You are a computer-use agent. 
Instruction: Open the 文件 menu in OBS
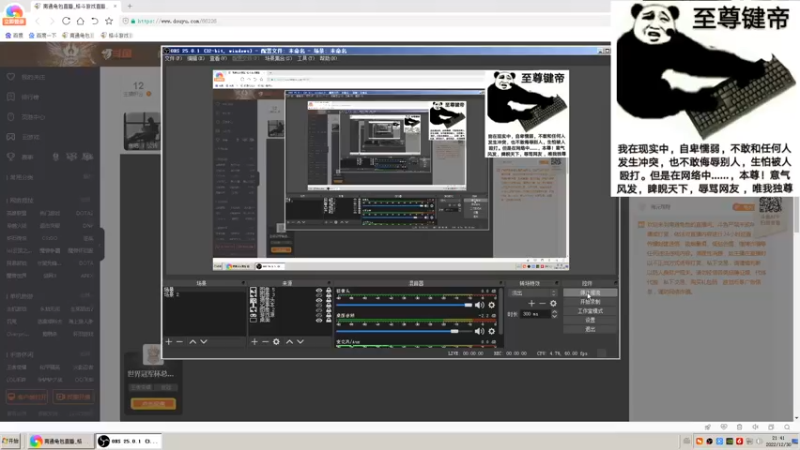pos(172,58)
